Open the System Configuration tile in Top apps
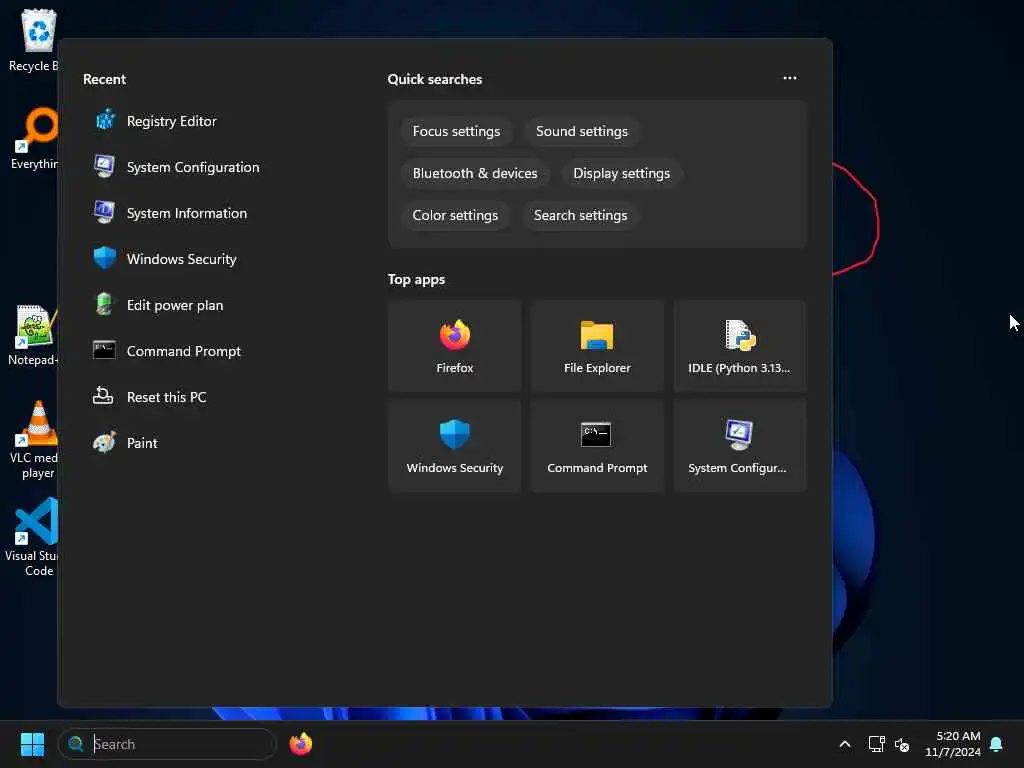The image size is (1024, 768). coord(740,446)
